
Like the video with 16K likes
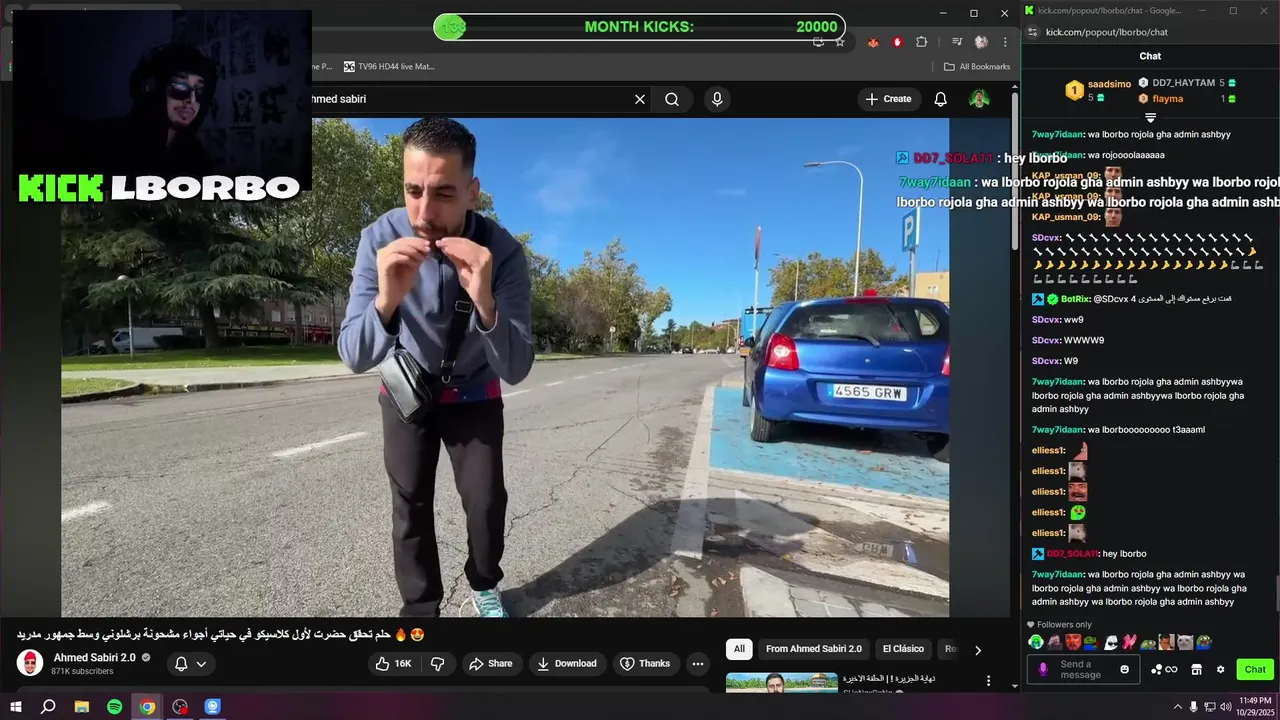(x=393, y=663)
